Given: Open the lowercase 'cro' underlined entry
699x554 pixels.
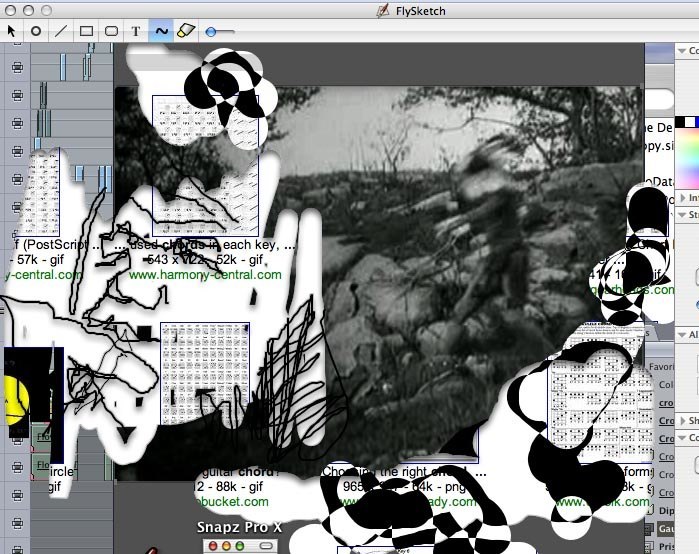Looking at the screenshot, I should (x=666, y=402).
